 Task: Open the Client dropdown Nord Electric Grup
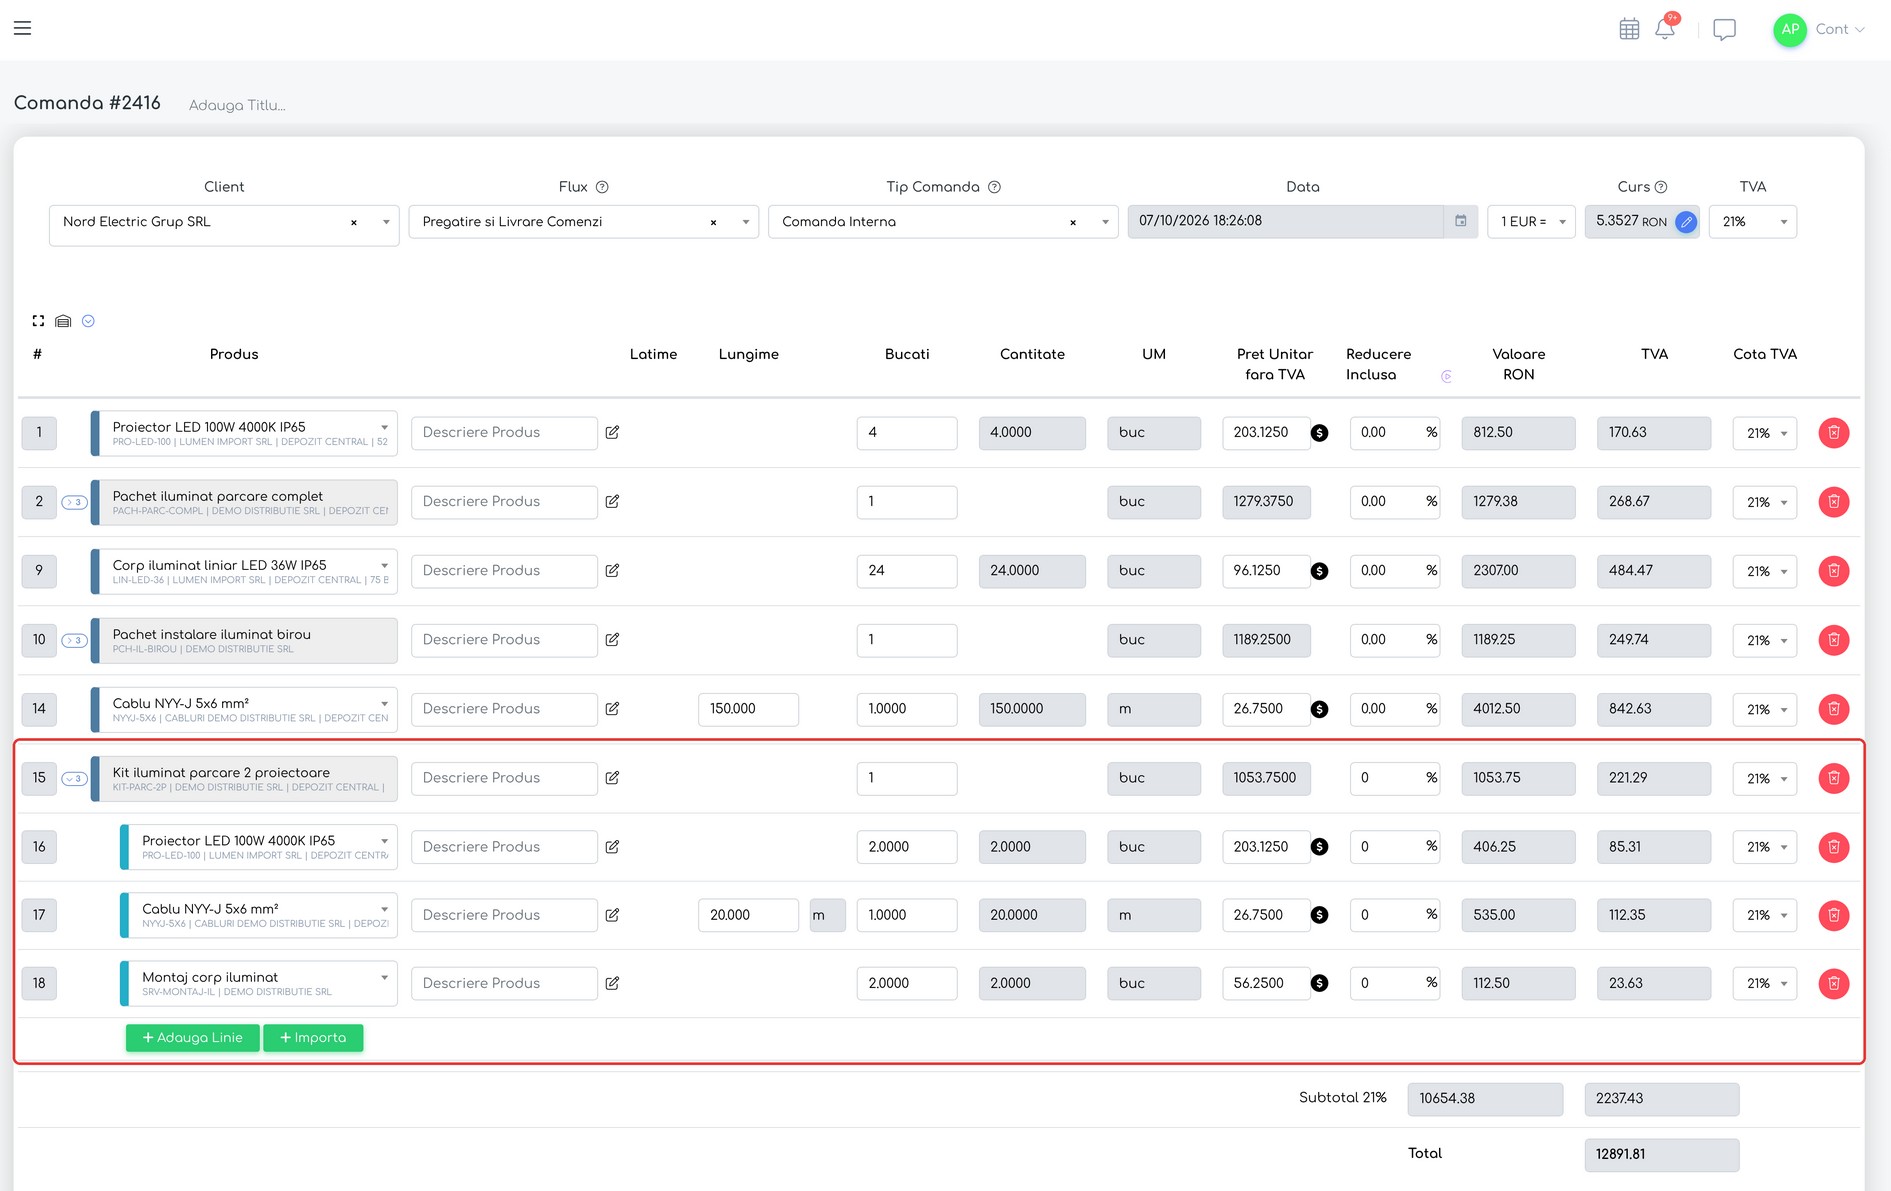[x=224, y=222]
